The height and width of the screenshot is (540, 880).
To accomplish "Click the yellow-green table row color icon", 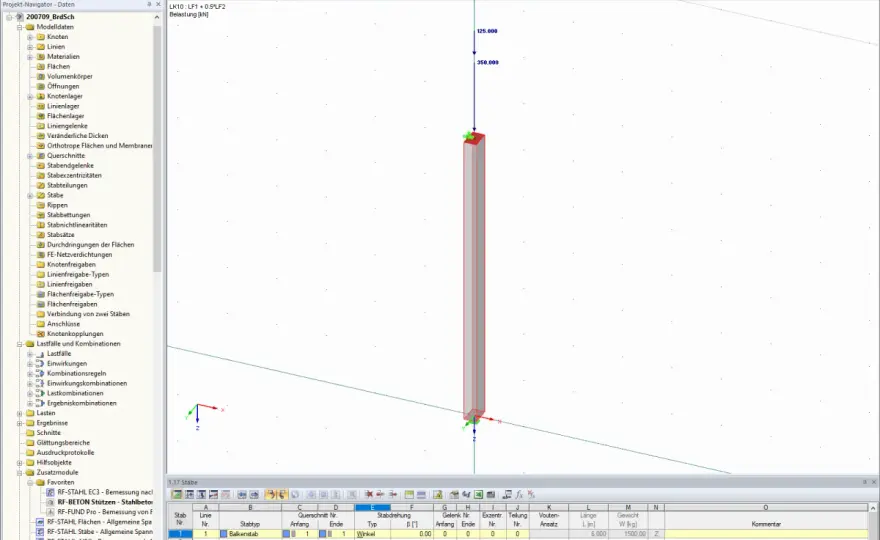I will coord(409,495).
